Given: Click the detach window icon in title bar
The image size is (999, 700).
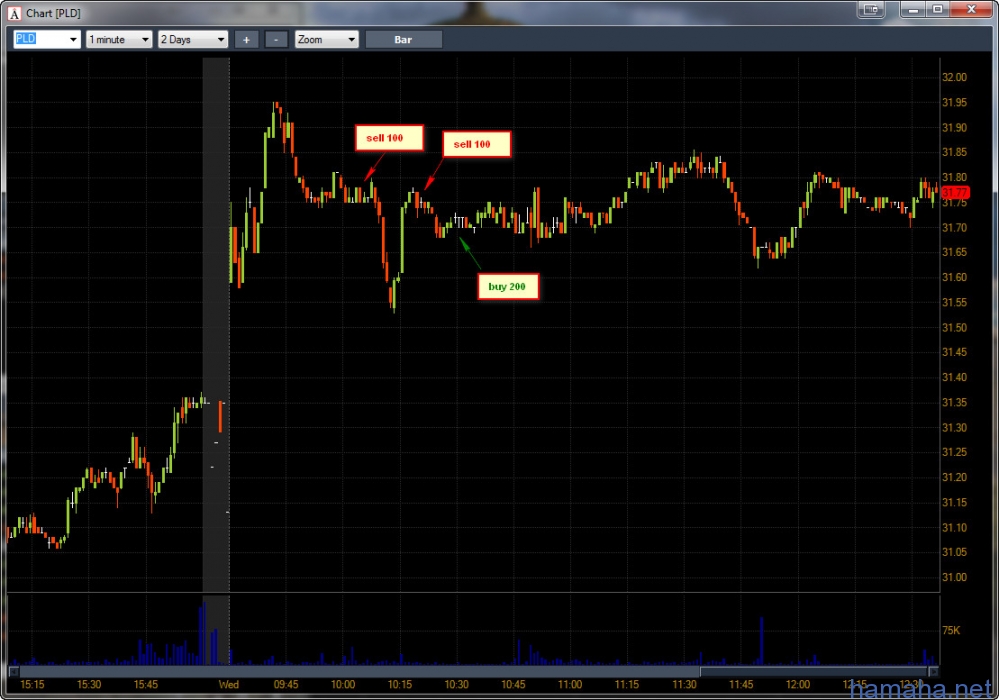Looking at the screenshot, I should coord(871,10).
